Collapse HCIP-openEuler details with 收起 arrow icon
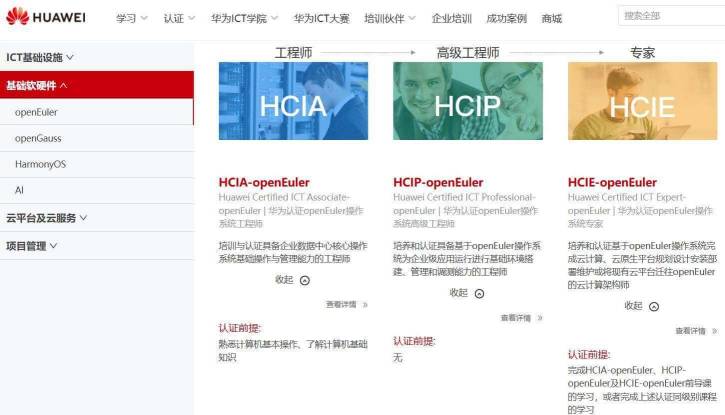The height and width of the screenshot is (415, 725). (x=479, y=293)
